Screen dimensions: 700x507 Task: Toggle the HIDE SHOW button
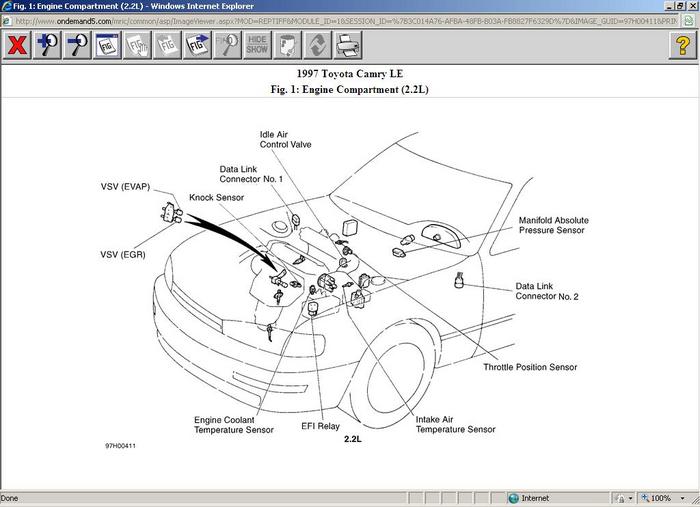(x=257, y=45)
